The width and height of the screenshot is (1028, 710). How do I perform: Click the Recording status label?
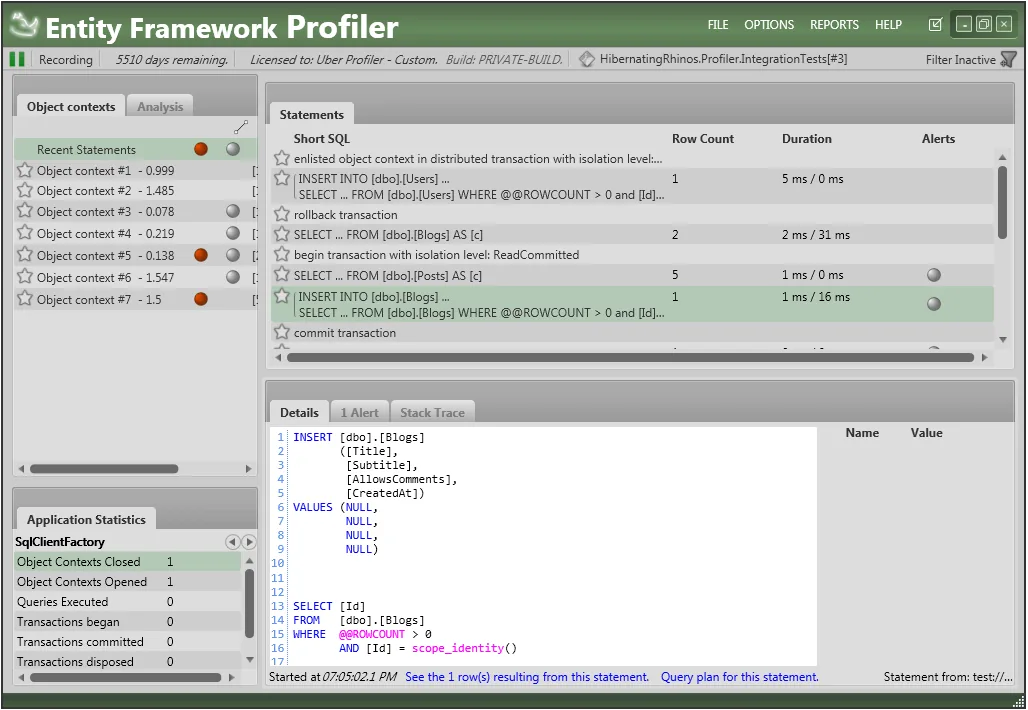point(66,59)
